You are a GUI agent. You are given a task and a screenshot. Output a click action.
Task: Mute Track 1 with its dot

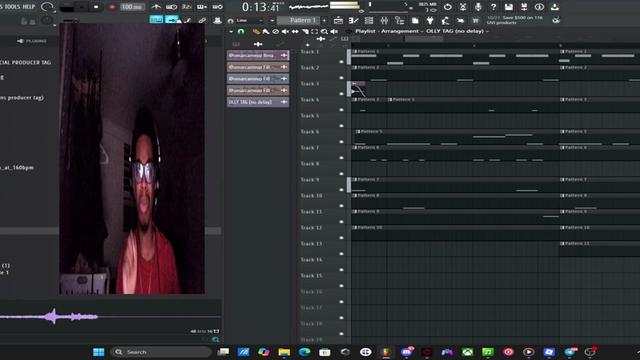[x=342, y=62]
